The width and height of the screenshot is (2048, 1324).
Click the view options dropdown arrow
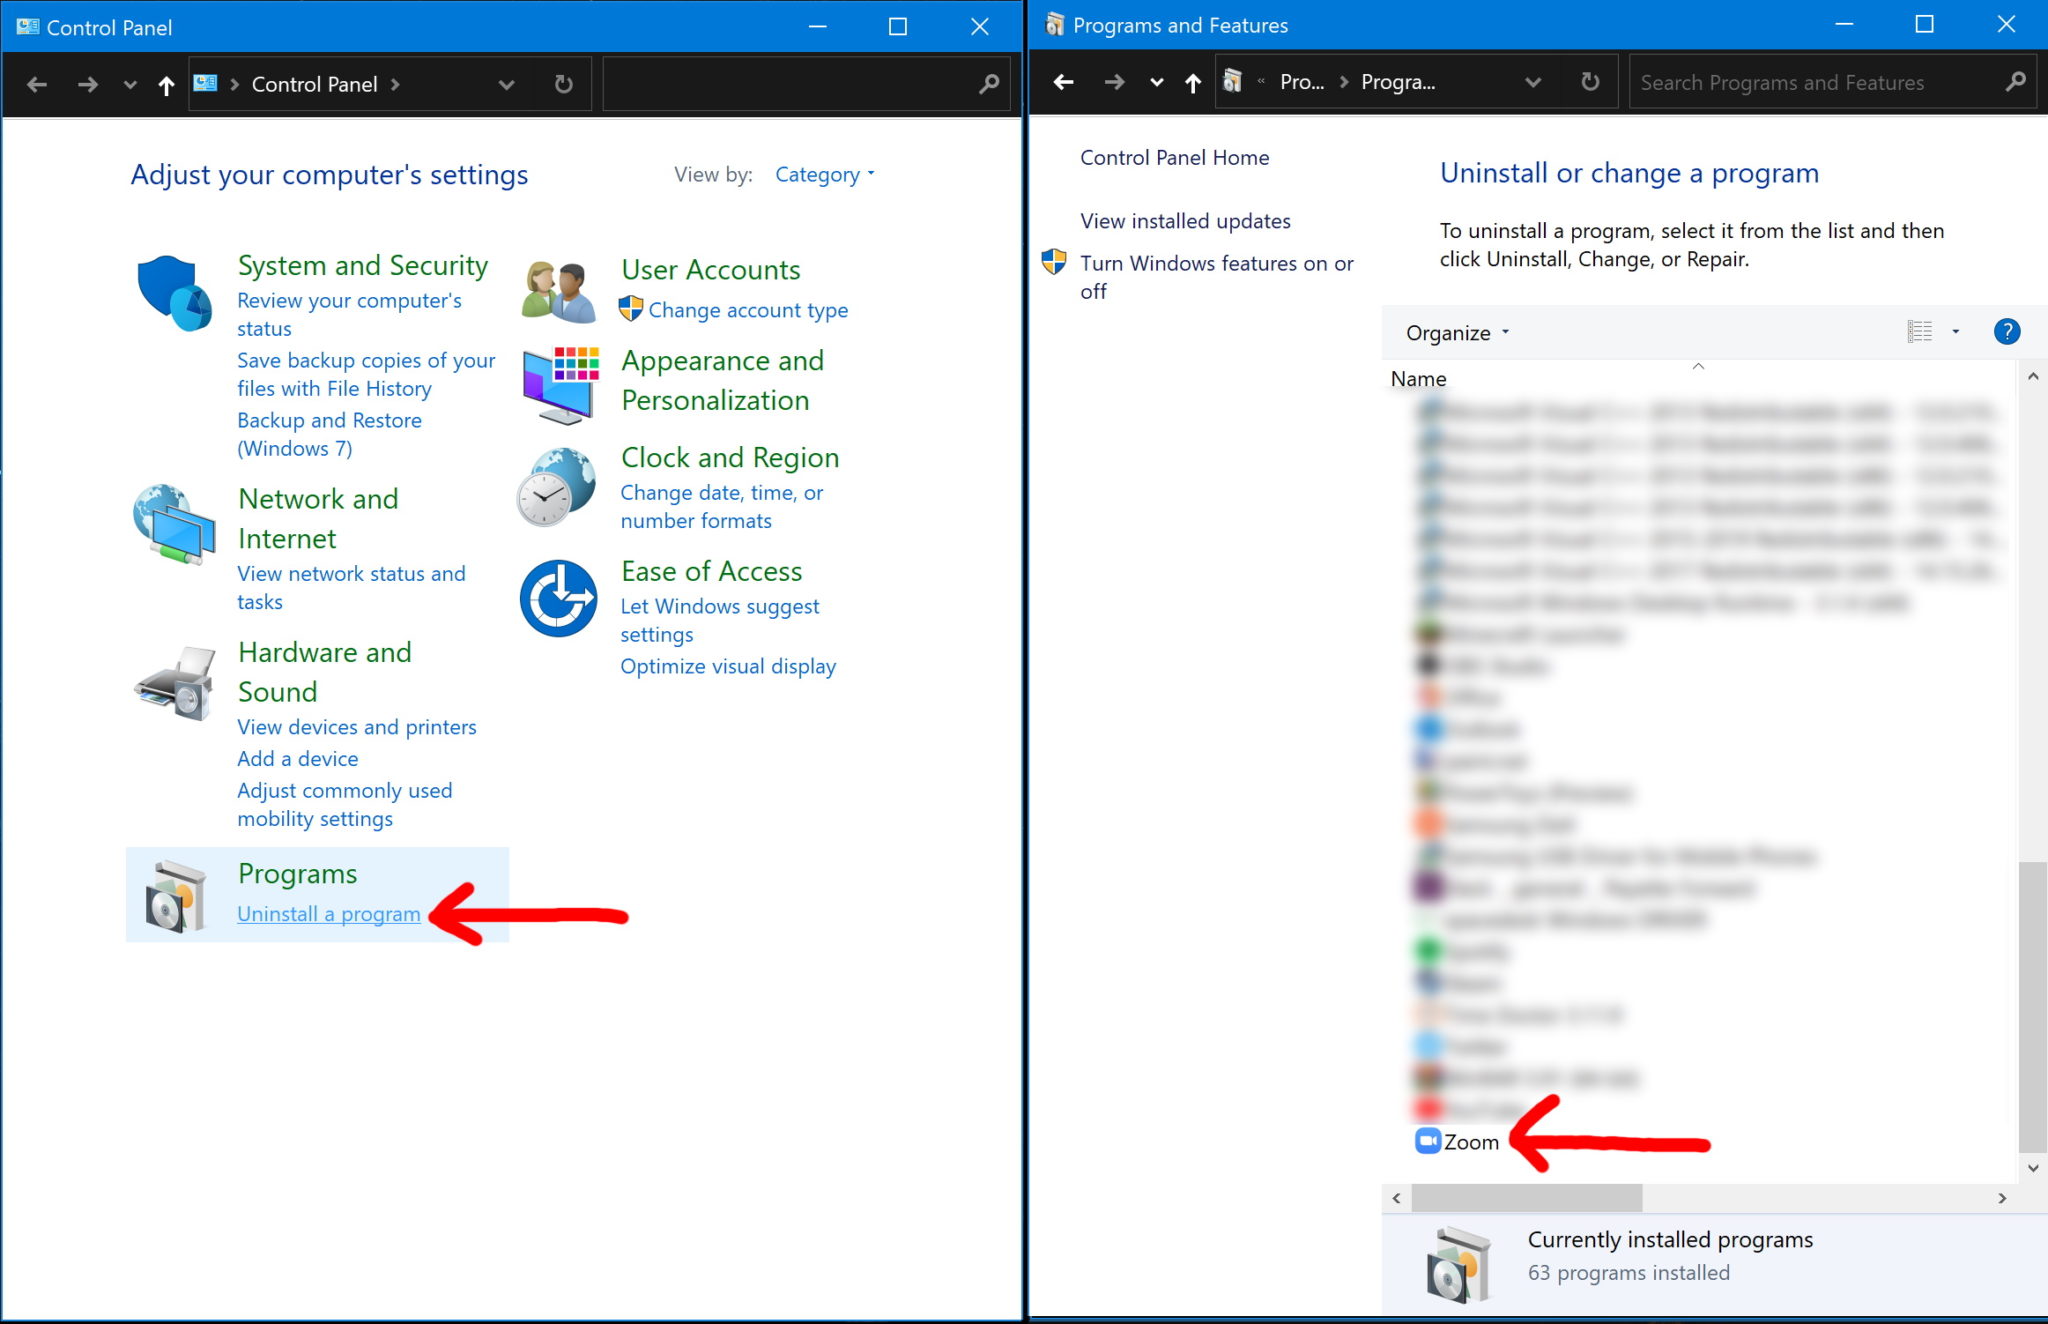[1955, 331]
